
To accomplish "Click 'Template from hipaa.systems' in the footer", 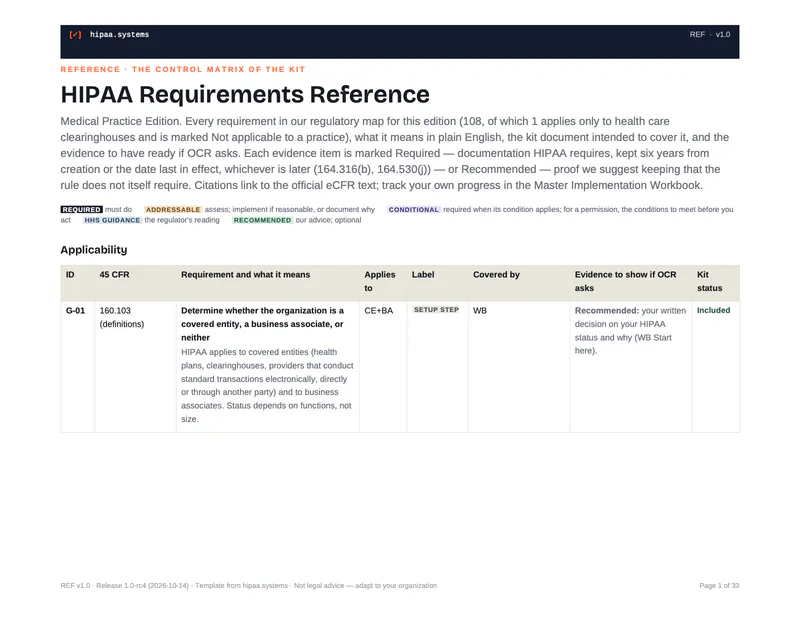I will tap(241, 586).
